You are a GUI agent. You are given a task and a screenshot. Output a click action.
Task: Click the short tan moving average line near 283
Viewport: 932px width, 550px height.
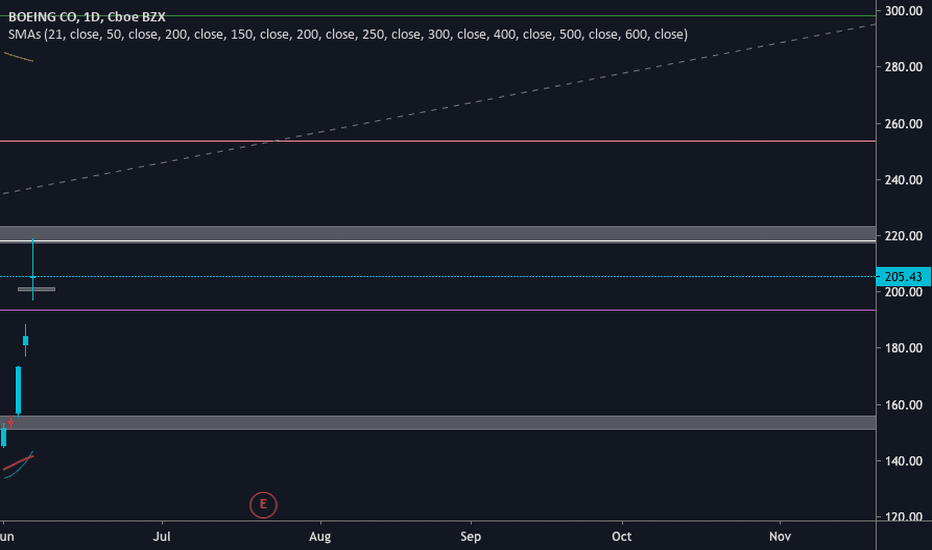coord(18,57)
